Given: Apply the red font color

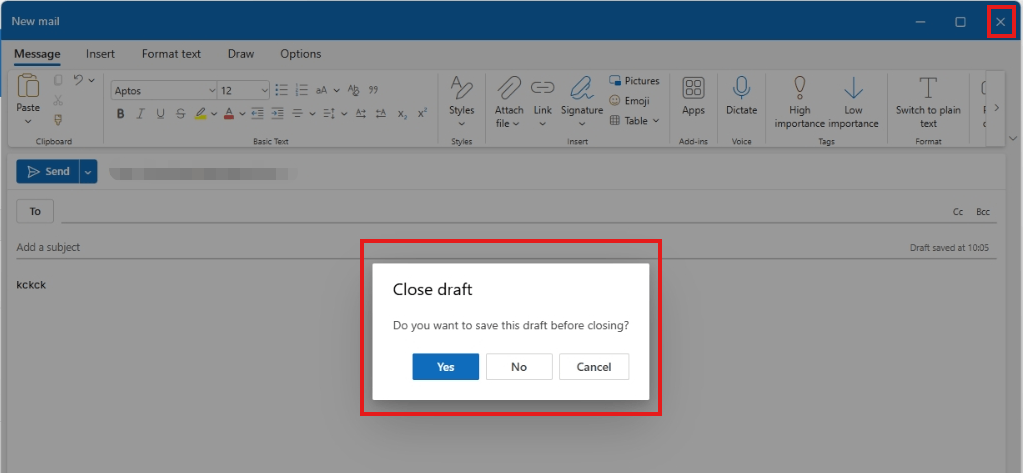Looking at the screenshot, I should [229, 114].
